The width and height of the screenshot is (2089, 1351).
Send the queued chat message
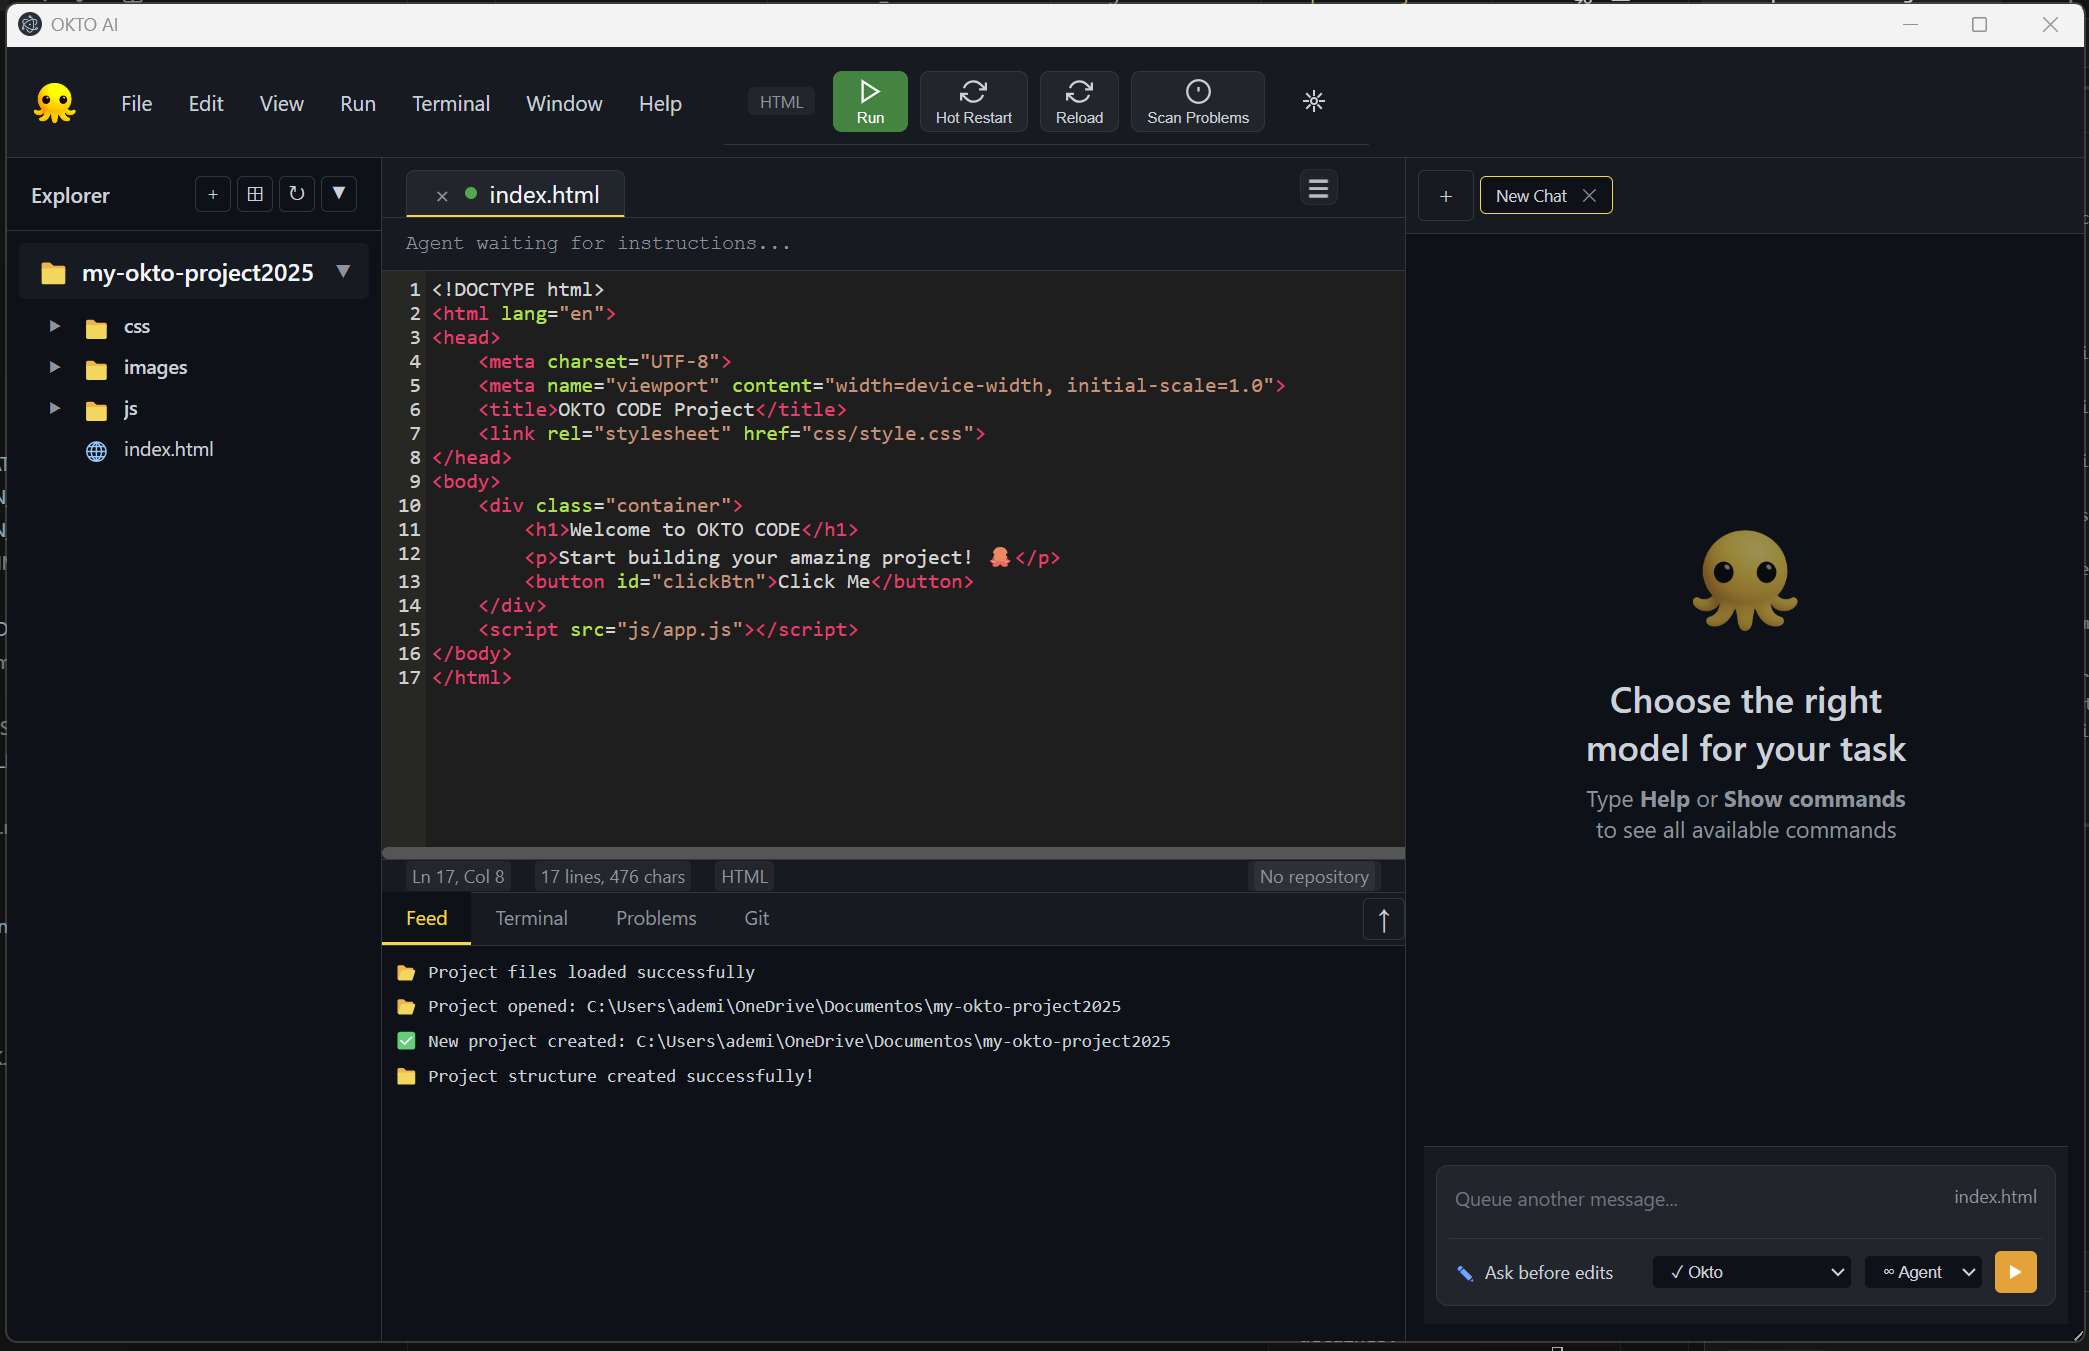[2016, 1272]
